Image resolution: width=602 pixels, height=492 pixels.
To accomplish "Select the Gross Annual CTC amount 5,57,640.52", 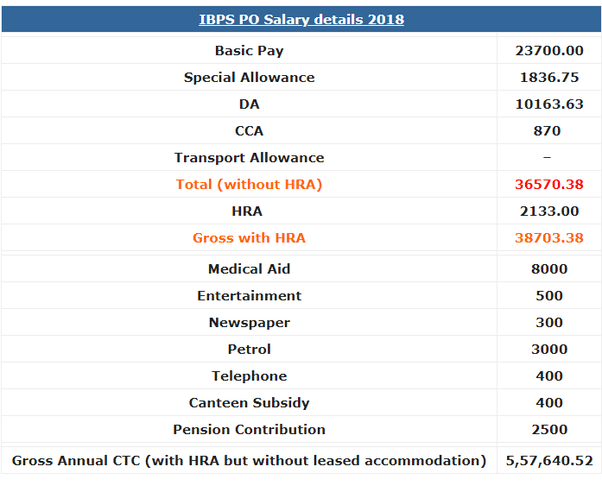I will (x=547, y=461).
